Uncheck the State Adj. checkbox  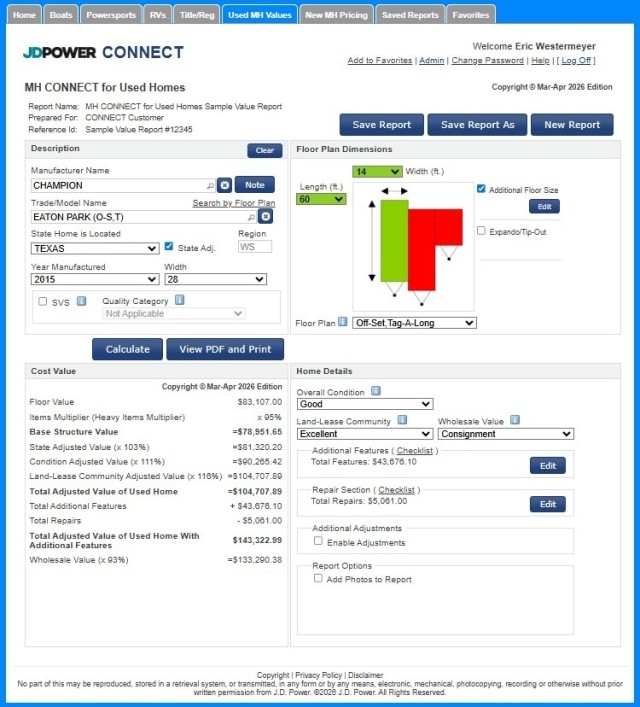click(x=169, y=246)
